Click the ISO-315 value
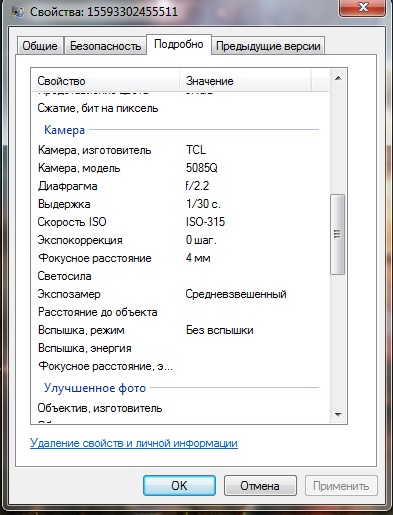This screenshot has height=515, width=393. pos(205,222)
